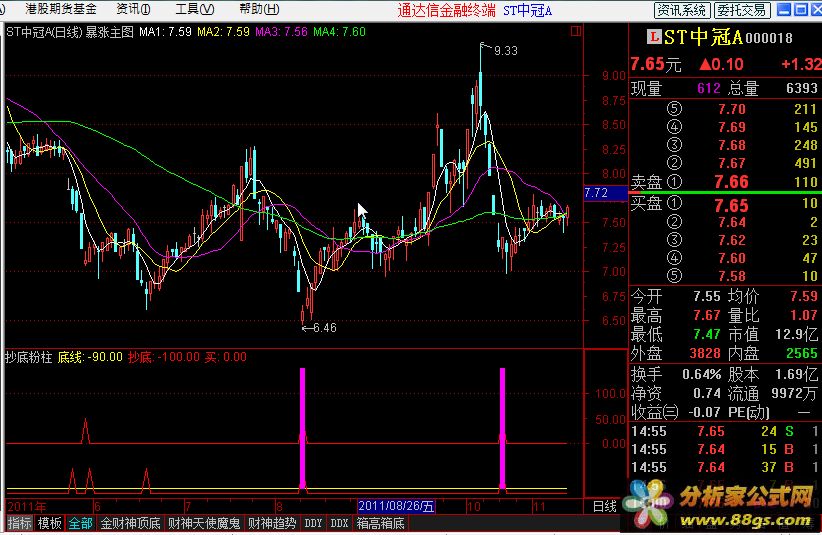
Task: Click buy level ④ price 7.60
Action: click(x=732, y=258)
